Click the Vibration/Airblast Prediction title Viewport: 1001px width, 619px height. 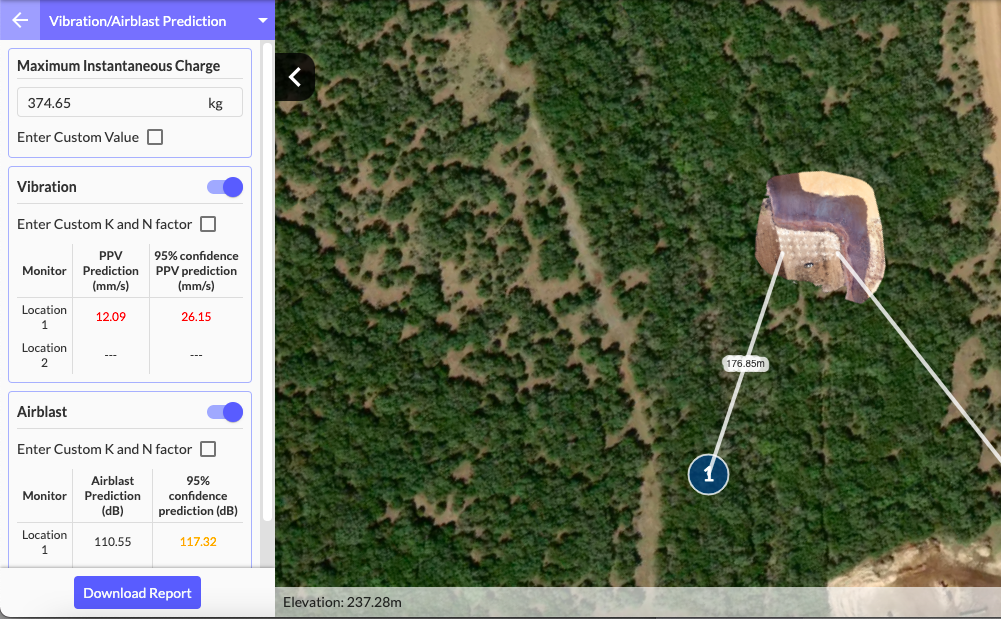click(x=137, y=20)
